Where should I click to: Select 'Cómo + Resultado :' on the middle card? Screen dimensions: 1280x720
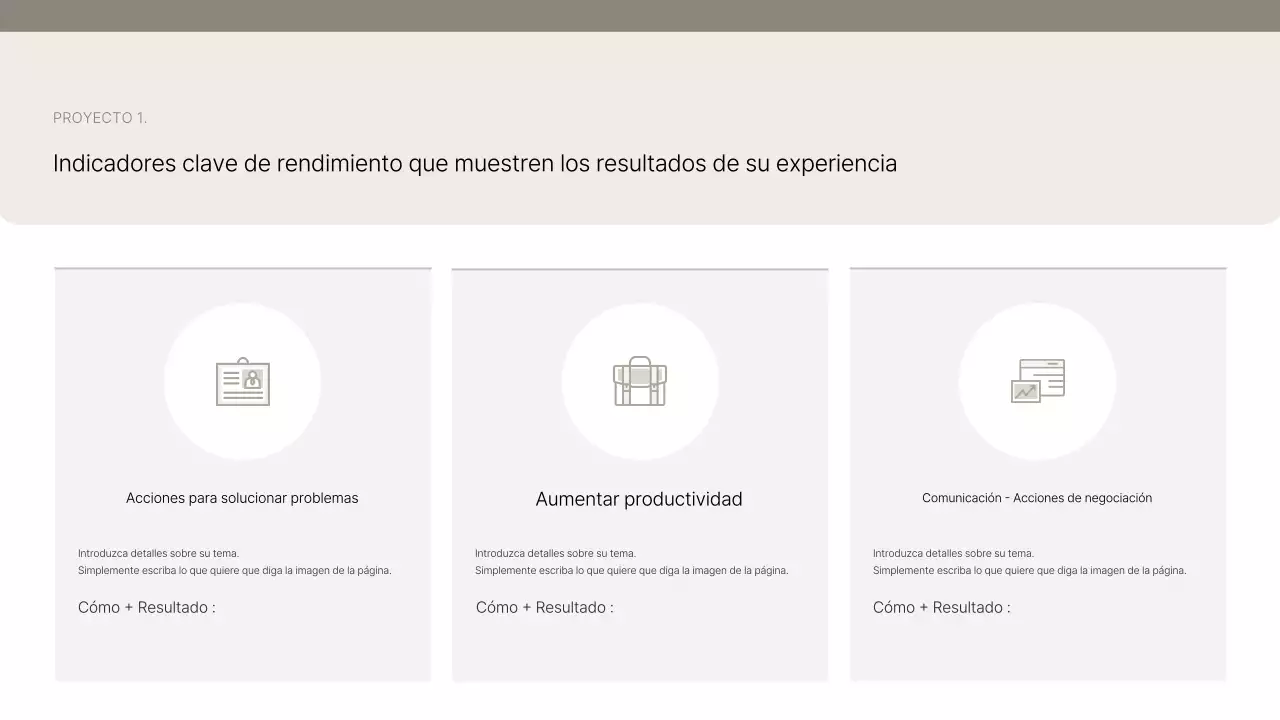[x=544, y=607]
